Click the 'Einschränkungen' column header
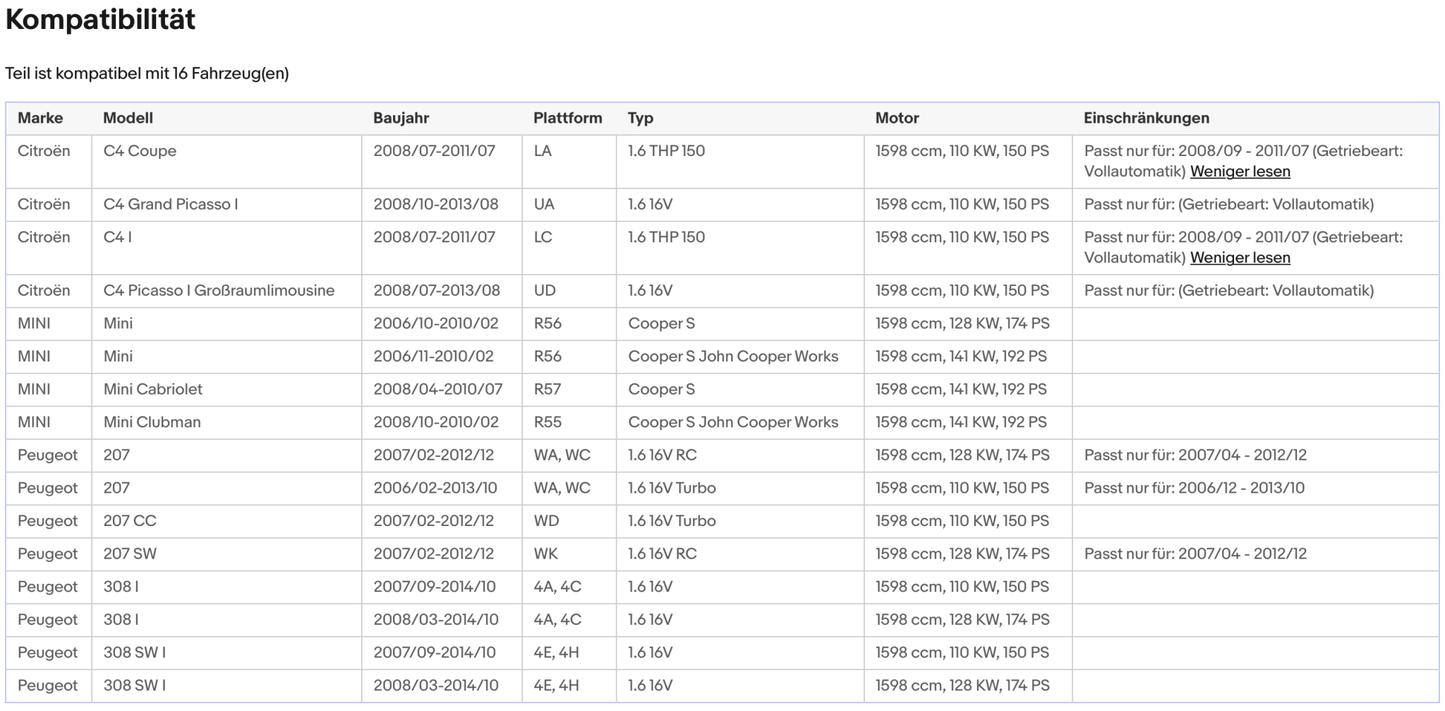The image size is (1445, 711). pyautogui.click(x=1147, y=117)
